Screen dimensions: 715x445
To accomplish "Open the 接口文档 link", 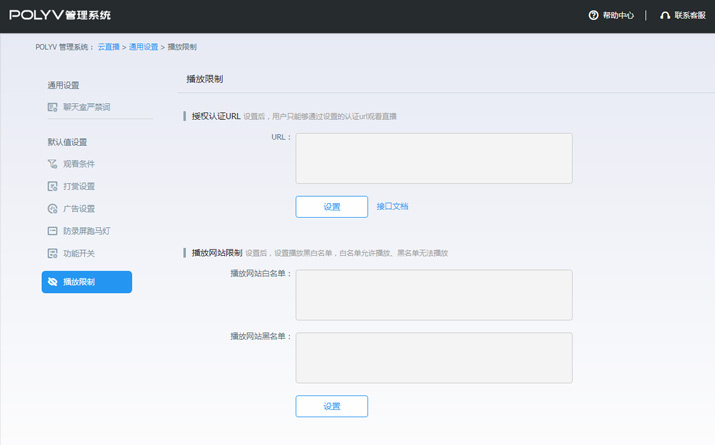I will click(392, 207).
